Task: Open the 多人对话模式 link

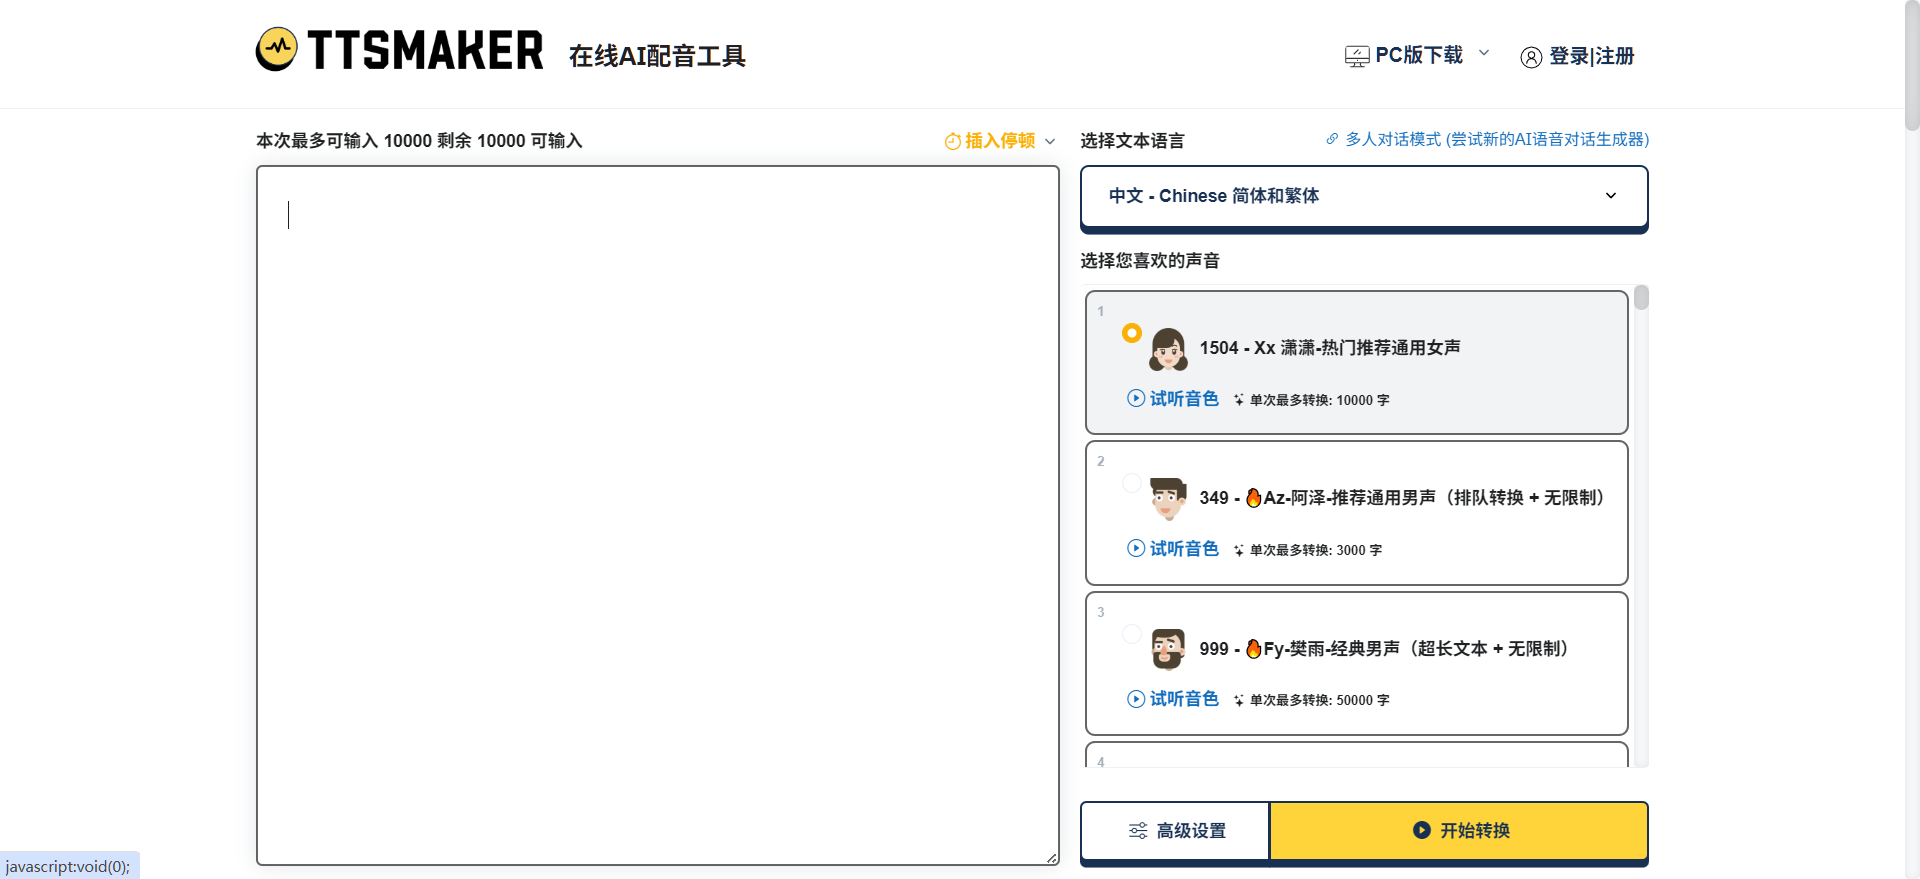Action: pos(1496,139)
